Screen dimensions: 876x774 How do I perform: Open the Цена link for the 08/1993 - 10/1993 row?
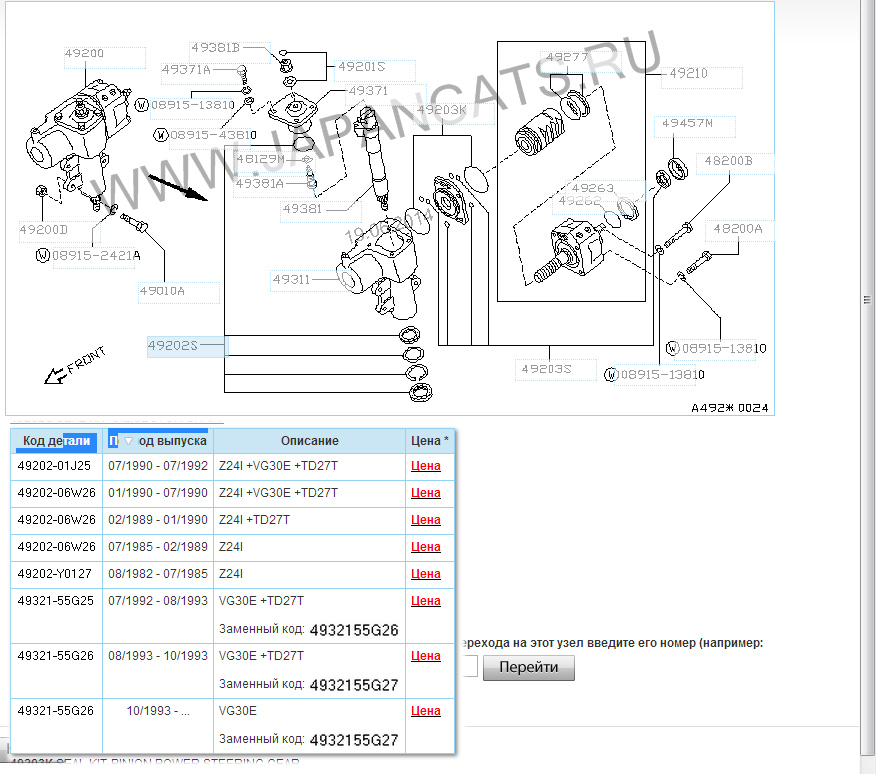point(426,656)
